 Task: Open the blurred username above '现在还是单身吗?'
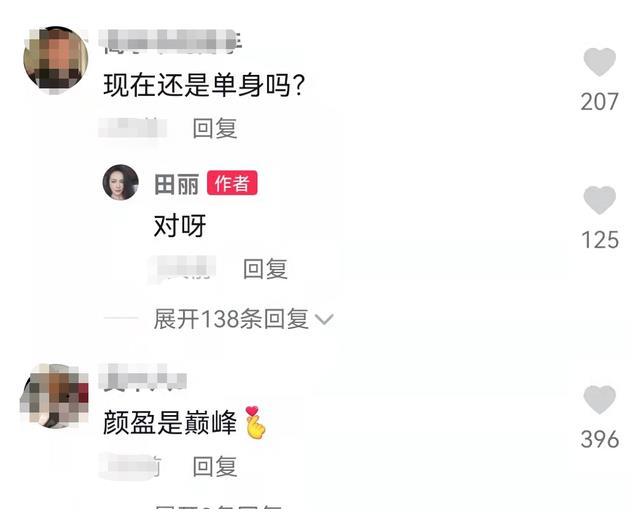(170, 42)
